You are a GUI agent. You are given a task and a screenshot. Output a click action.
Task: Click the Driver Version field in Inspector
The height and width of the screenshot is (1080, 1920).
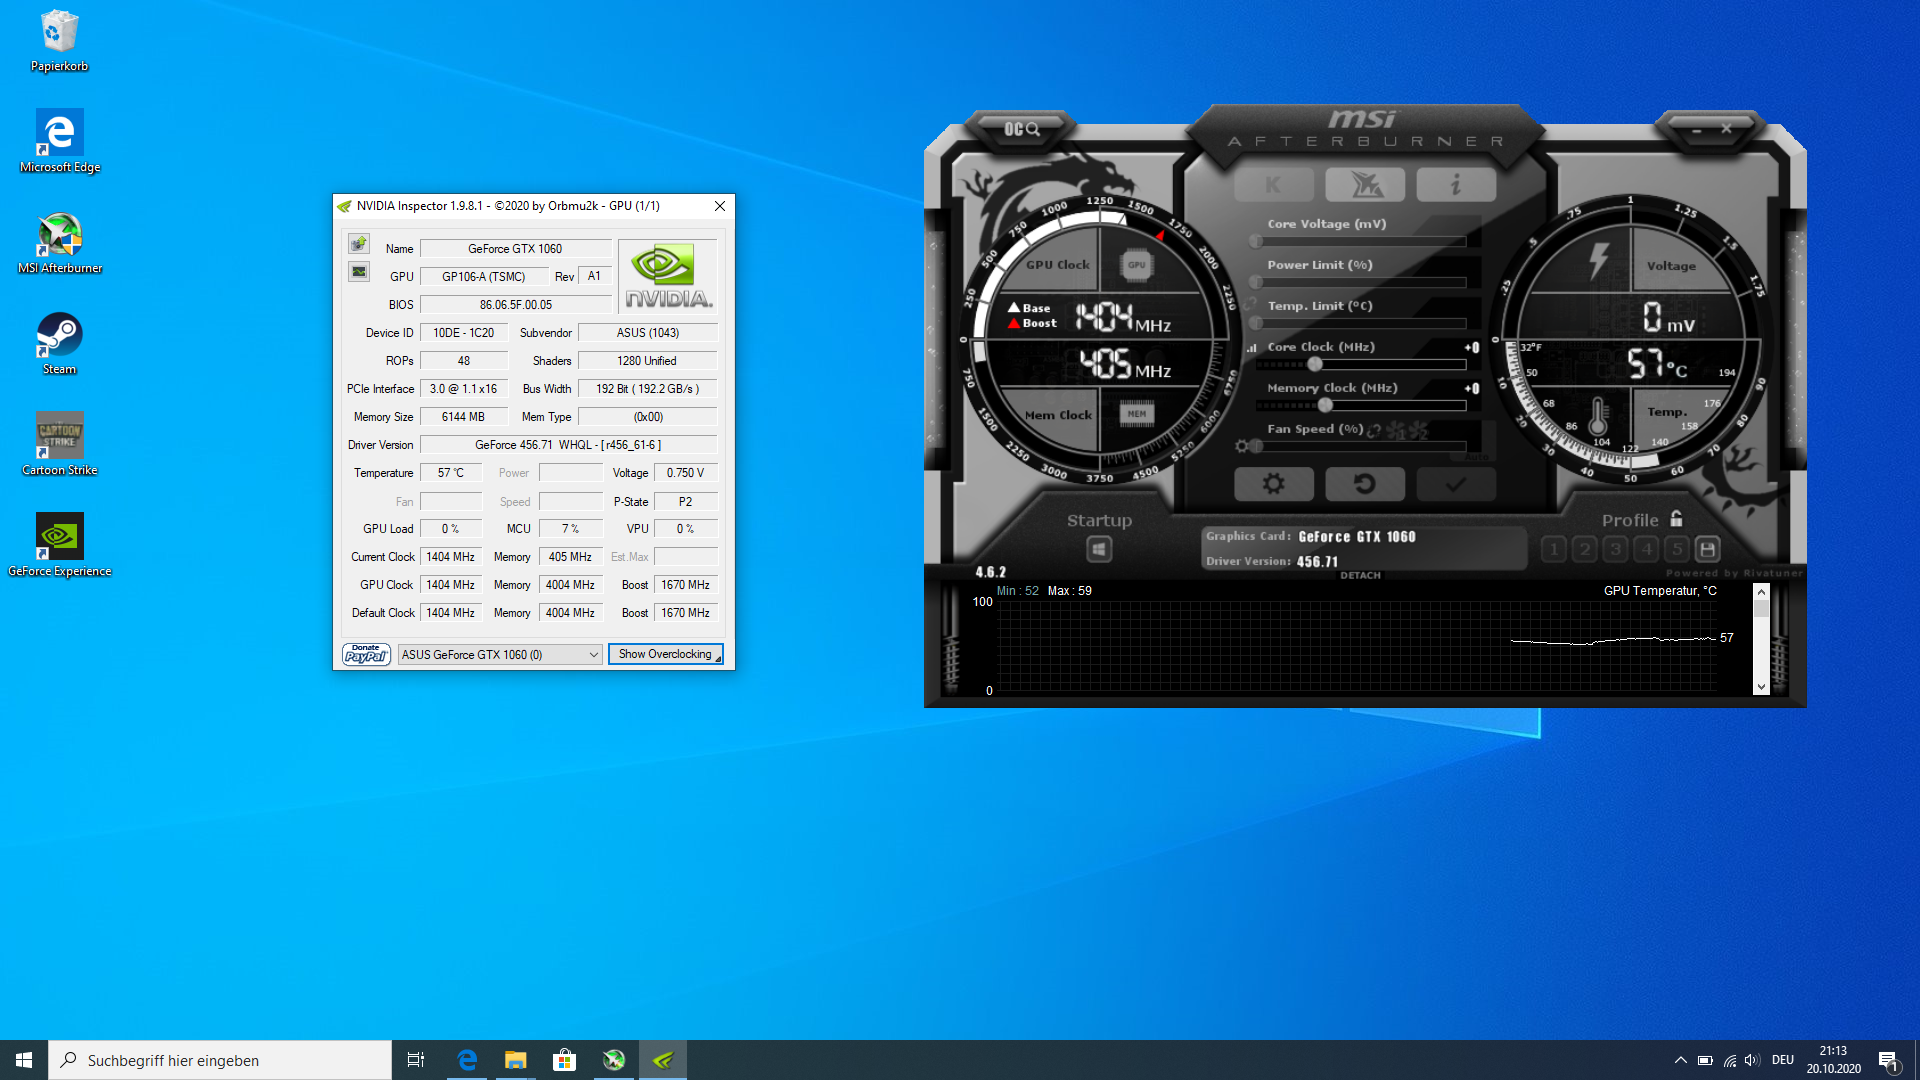pyautogui.click(x=568, y=445)
